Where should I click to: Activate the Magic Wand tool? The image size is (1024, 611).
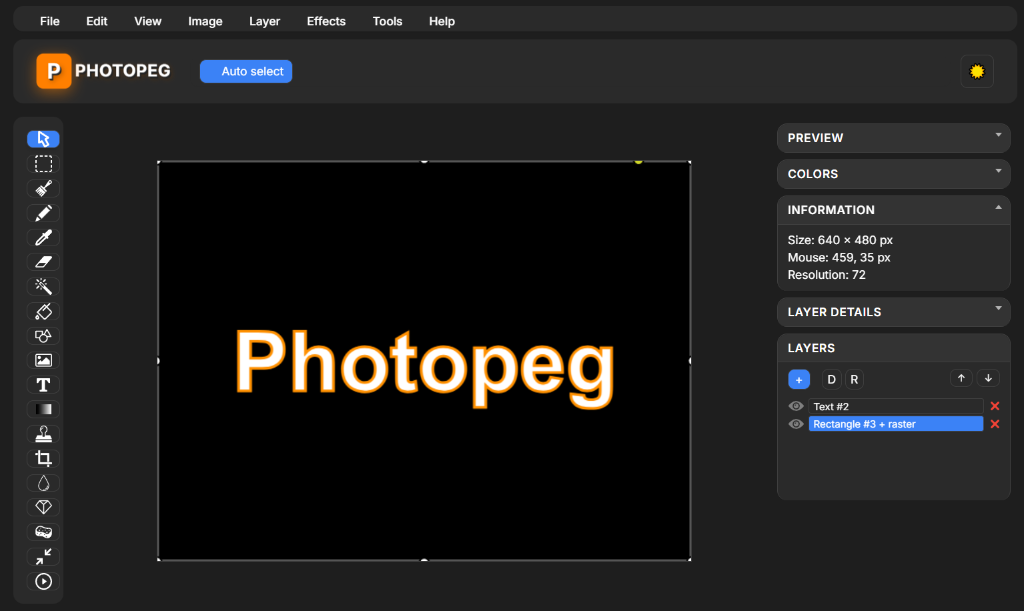(43, 286)
